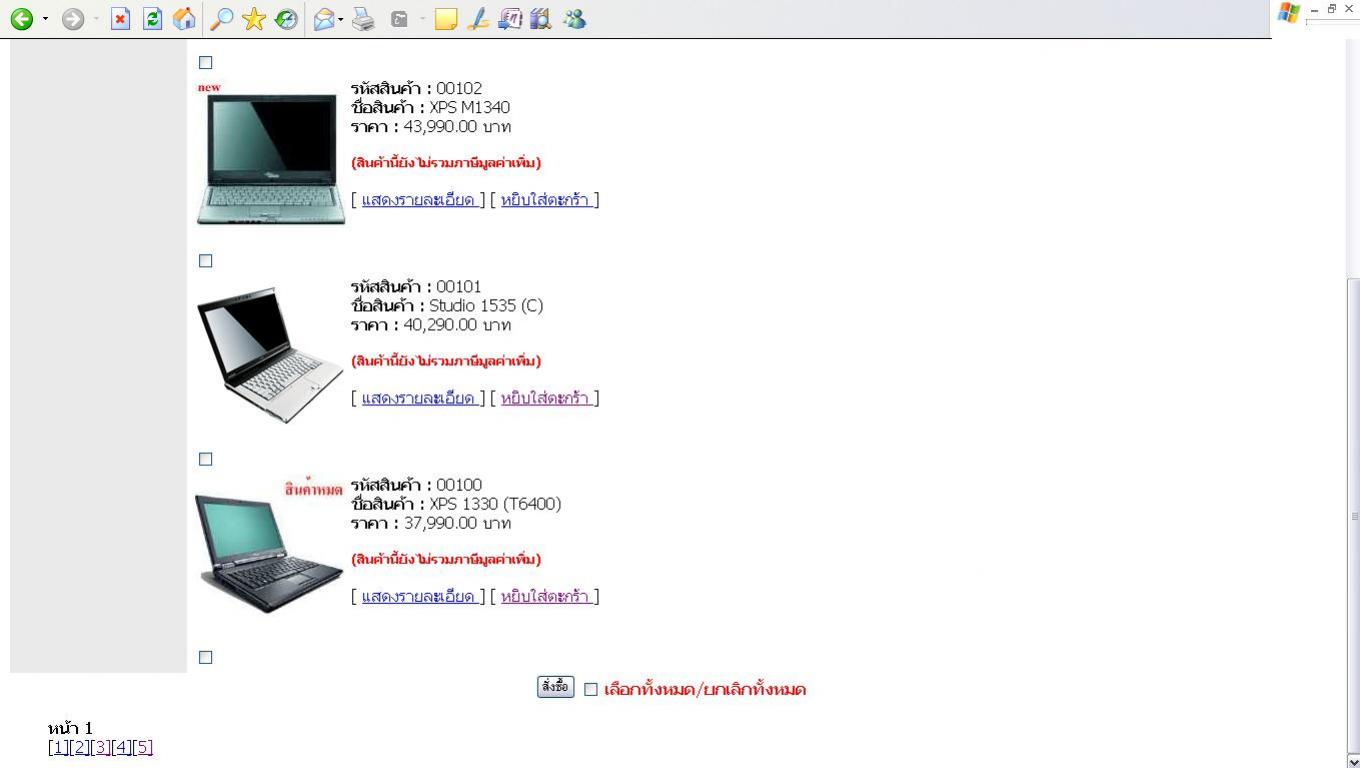1360x768 pixels.
Task: Click the price text 43,990.00 บาท
Action: tap(457, 126)
